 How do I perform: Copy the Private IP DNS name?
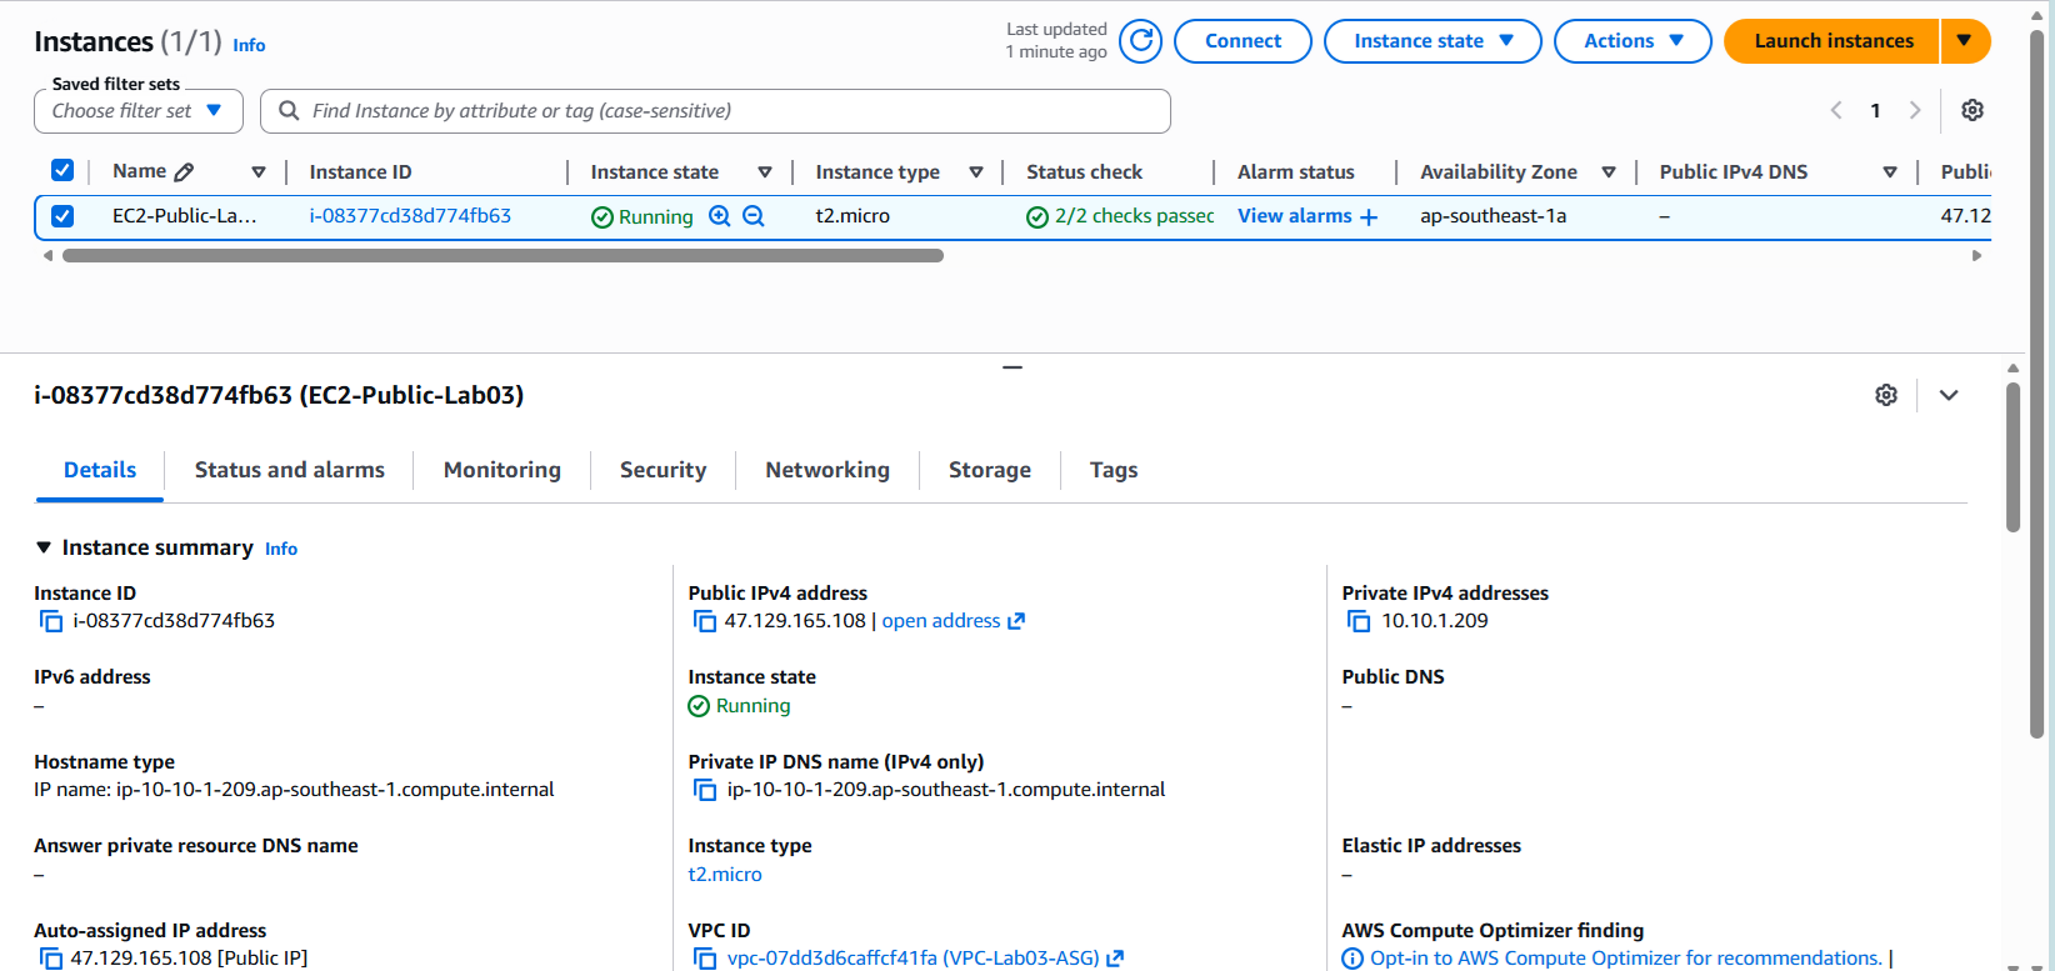point(705,790)
